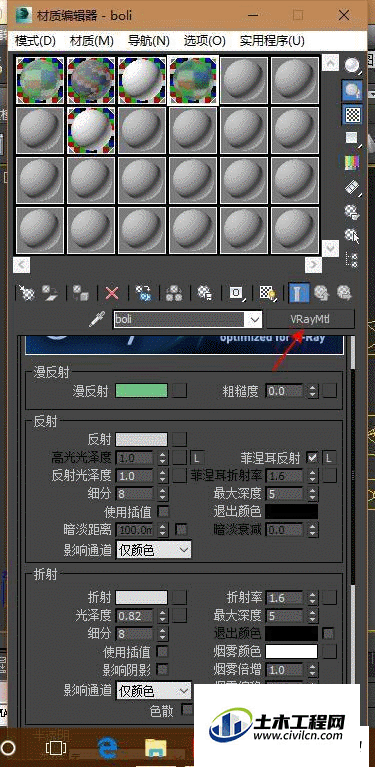Click the Select by Material icon
The image size is (375, 767).
pos(352,235)
